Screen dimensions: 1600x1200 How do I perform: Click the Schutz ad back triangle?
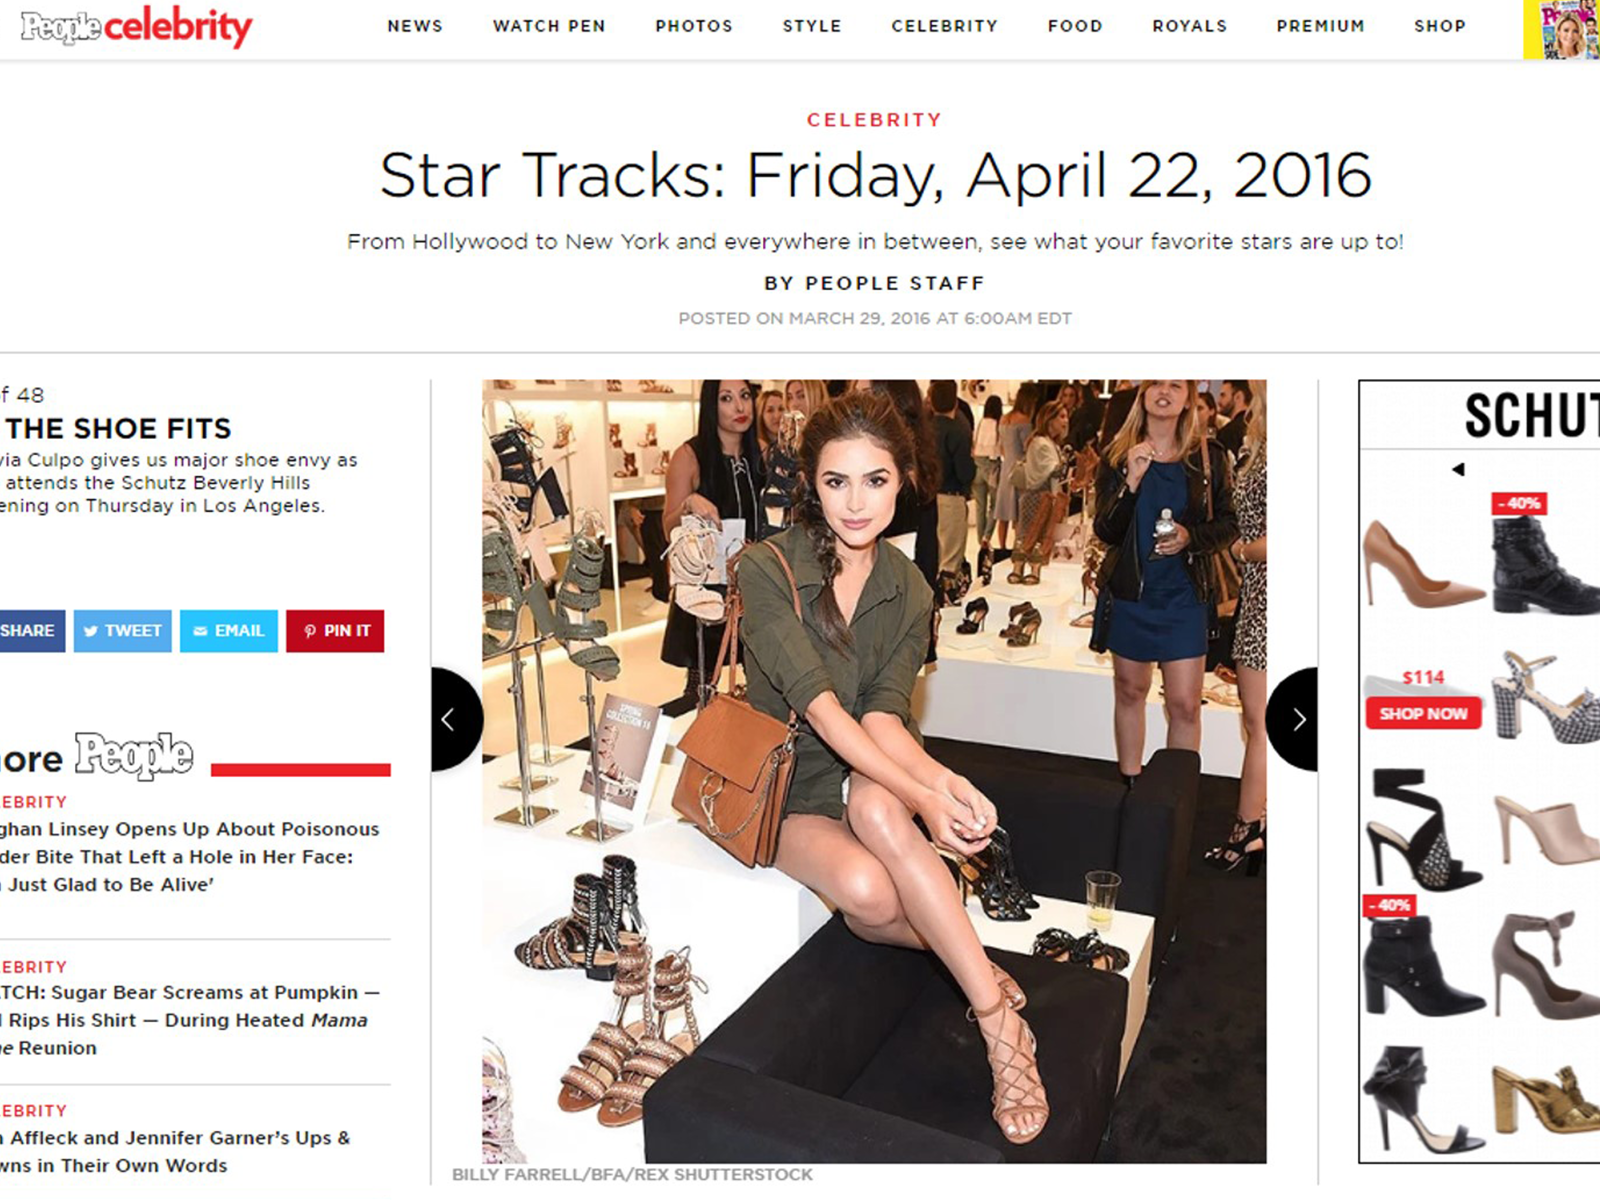[1458, 469]
